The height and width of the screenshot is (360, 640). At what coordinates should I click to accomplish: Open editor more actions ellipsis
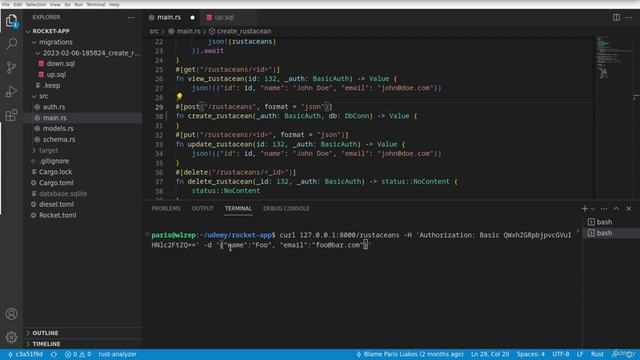pos(629,18)
